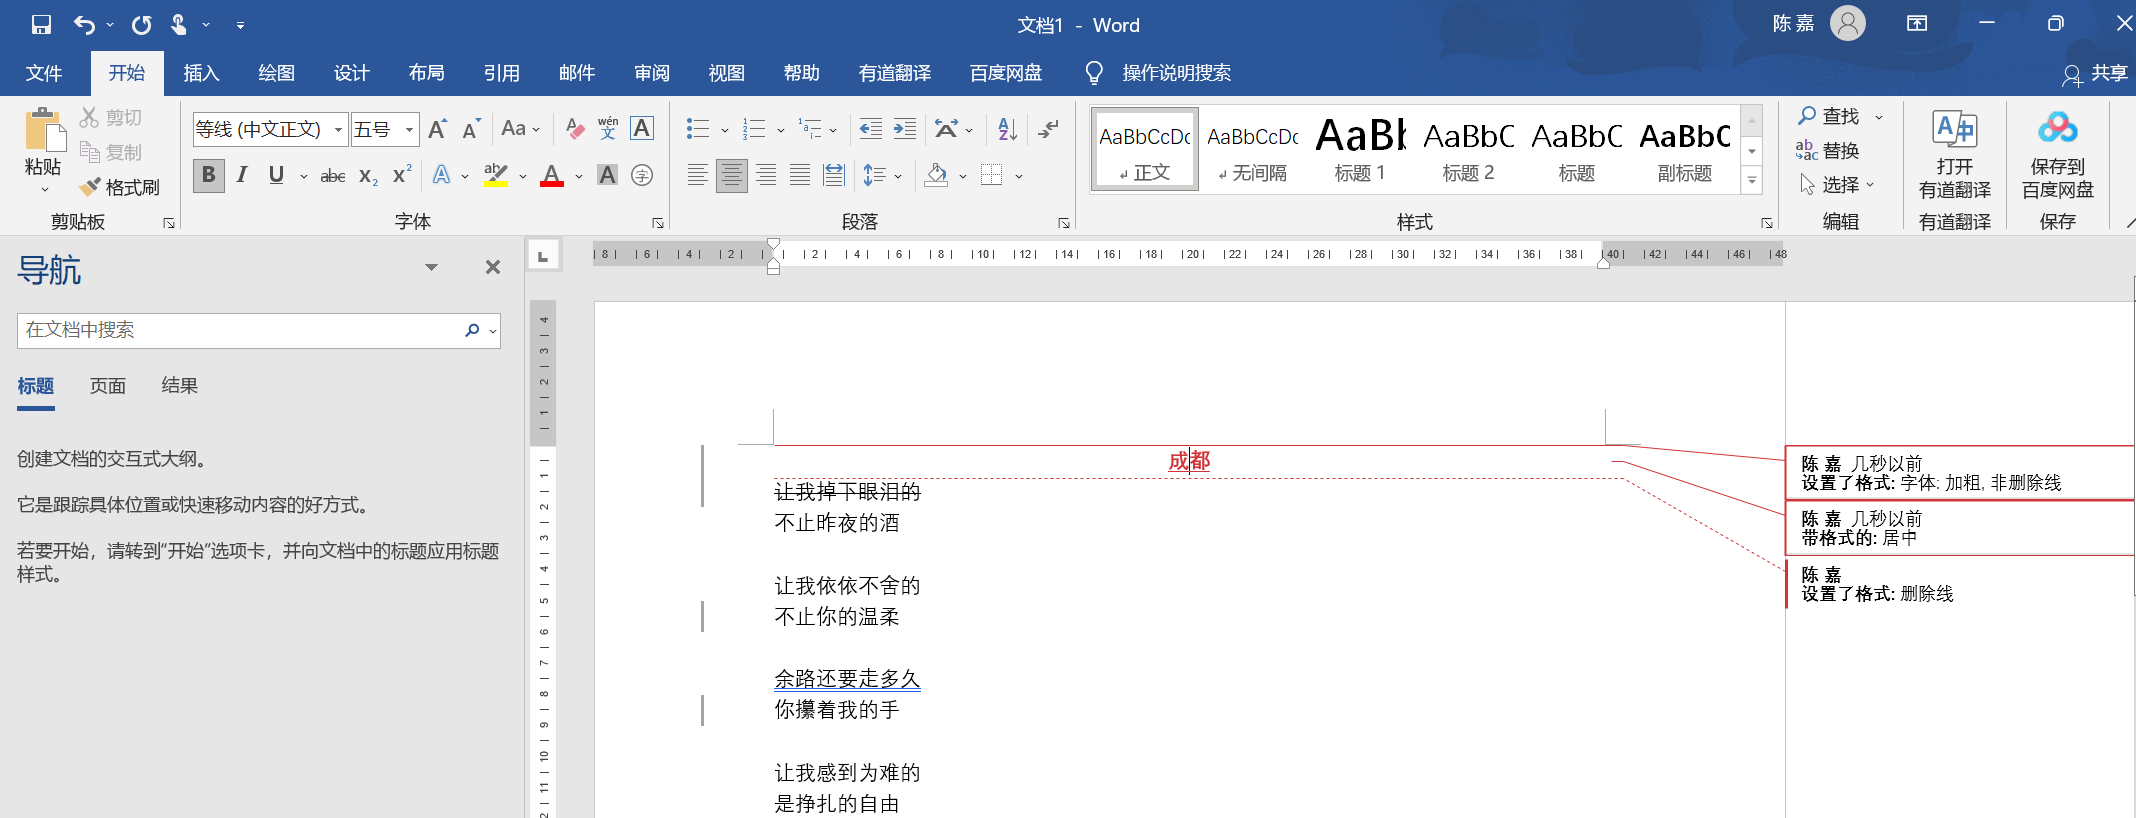The width and height of the screenshot is (2136, 818).
Task: Increase paragraph indent
Action: (905, 129)
